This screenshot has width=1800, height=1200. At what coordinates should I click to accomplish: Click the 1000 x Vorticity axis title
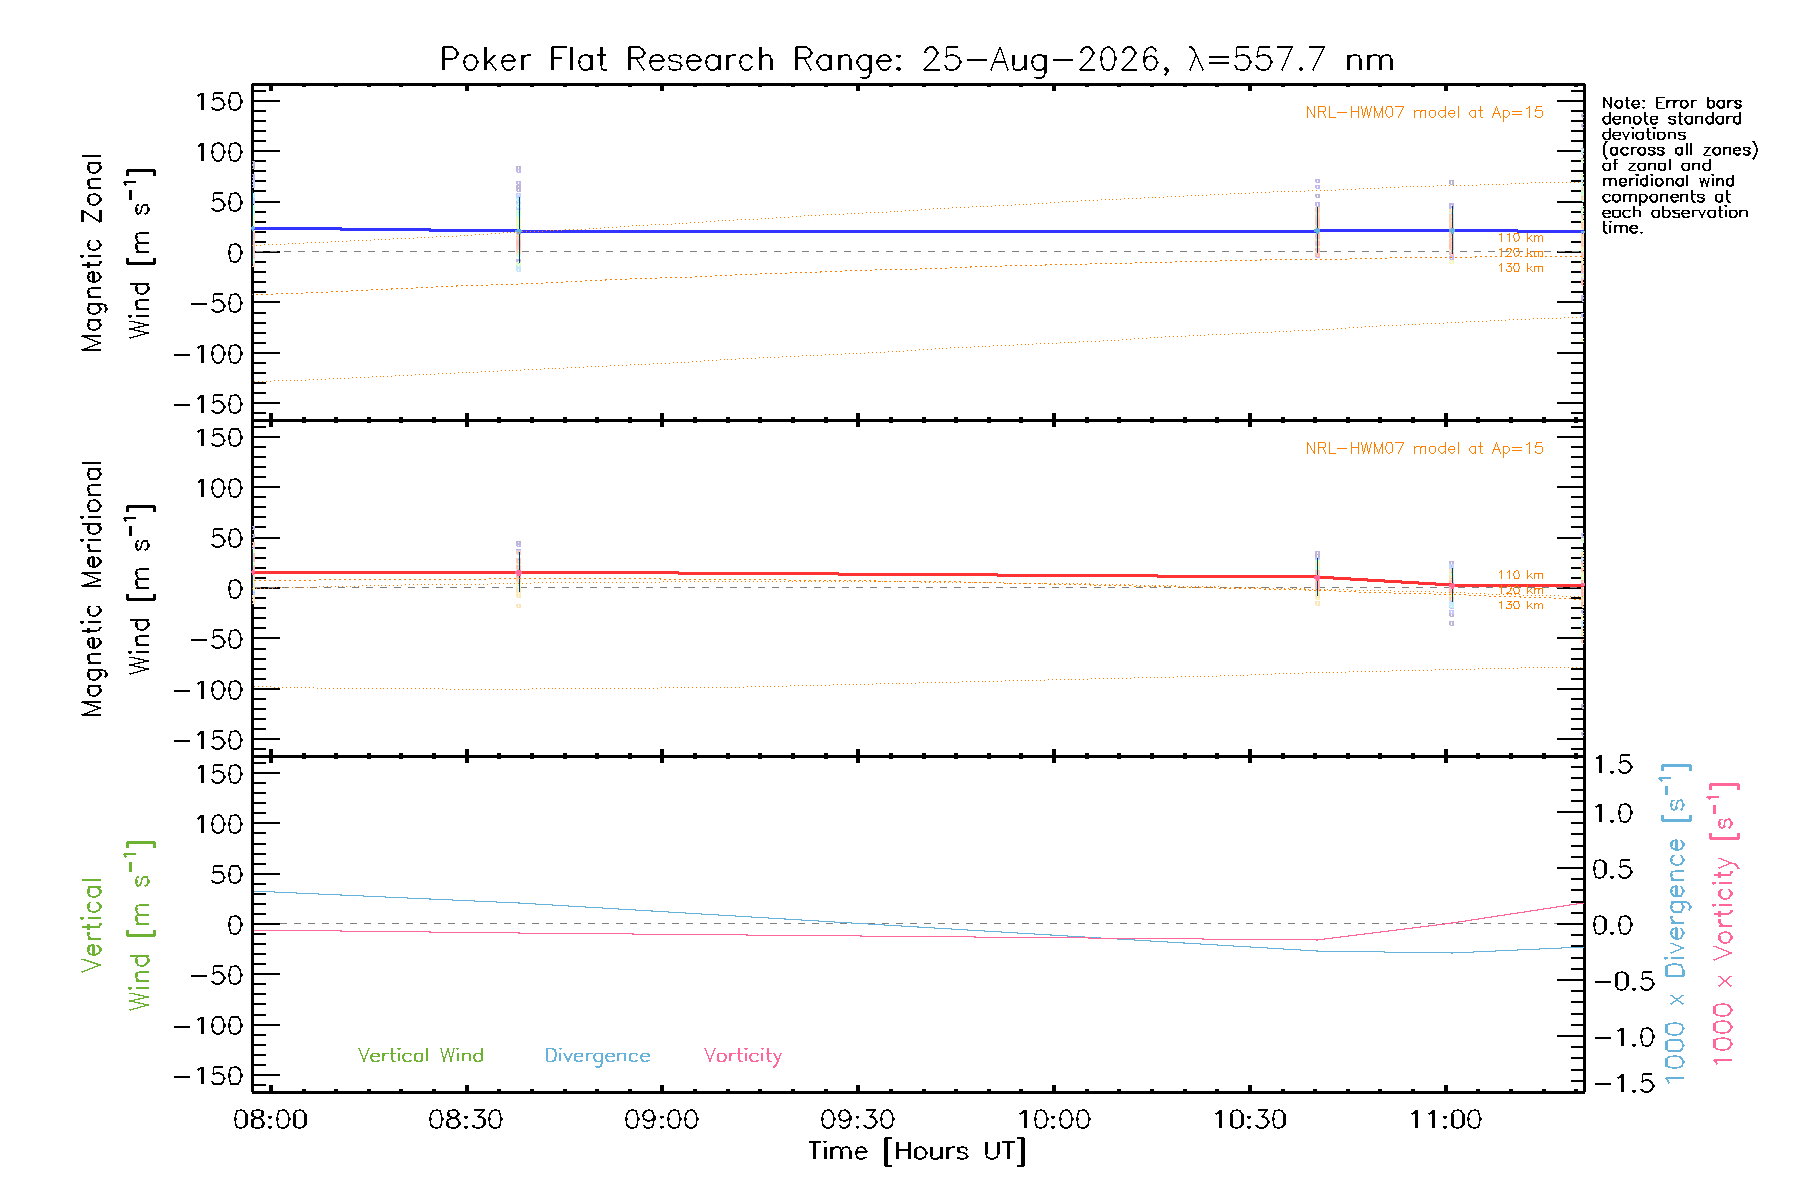[x=1725, y=923]
